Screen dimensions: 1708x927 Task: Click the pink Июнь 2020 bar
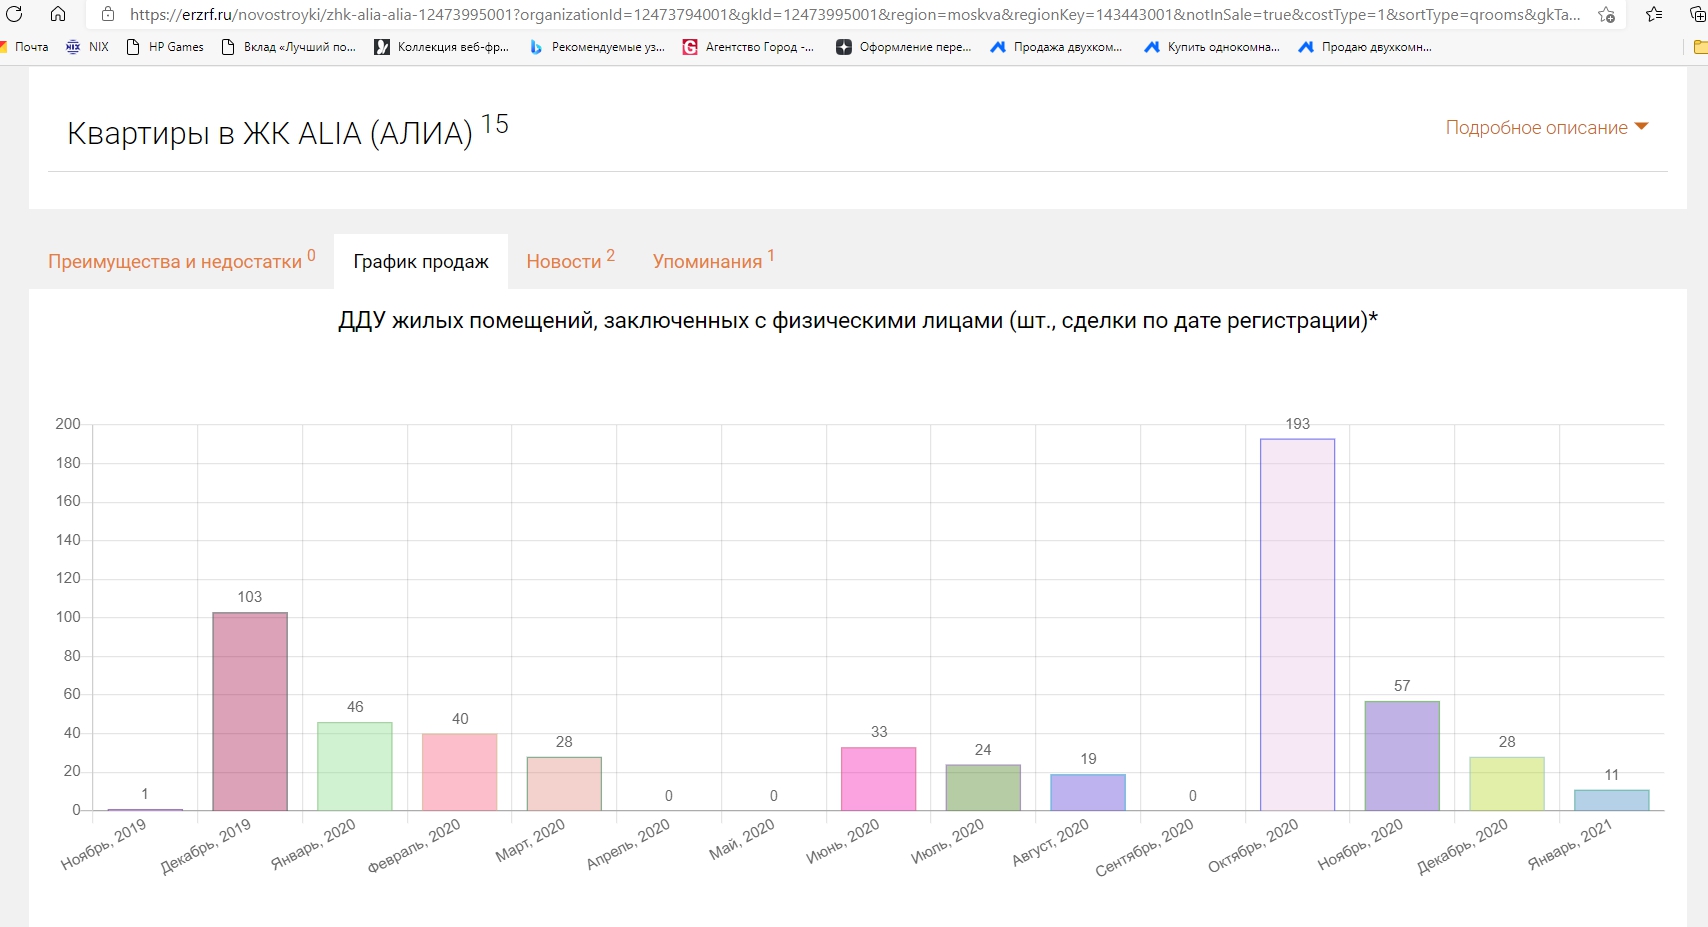pyautogui.click(x=878, y=779)
